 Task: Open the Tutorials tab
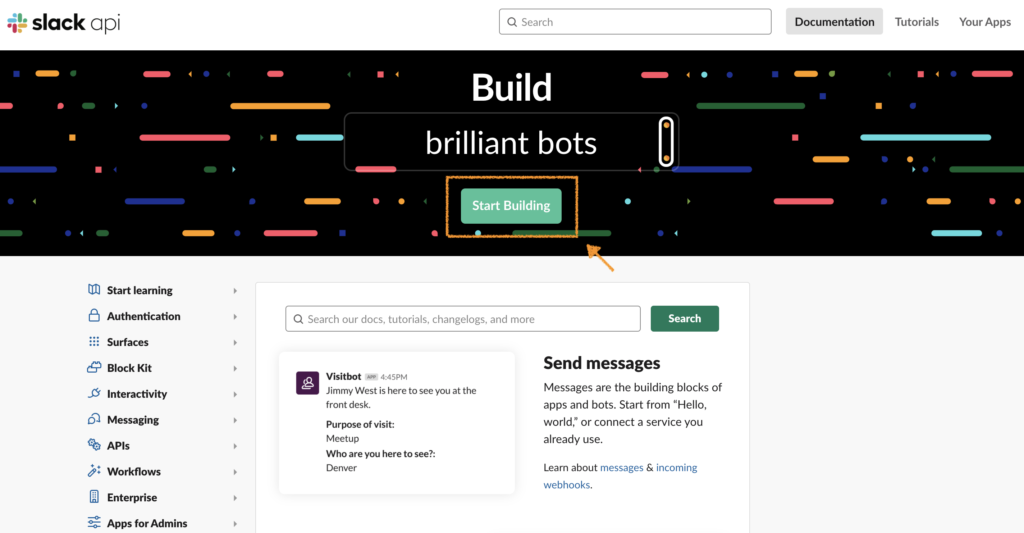pyautogui.click(x=916, y=22)
